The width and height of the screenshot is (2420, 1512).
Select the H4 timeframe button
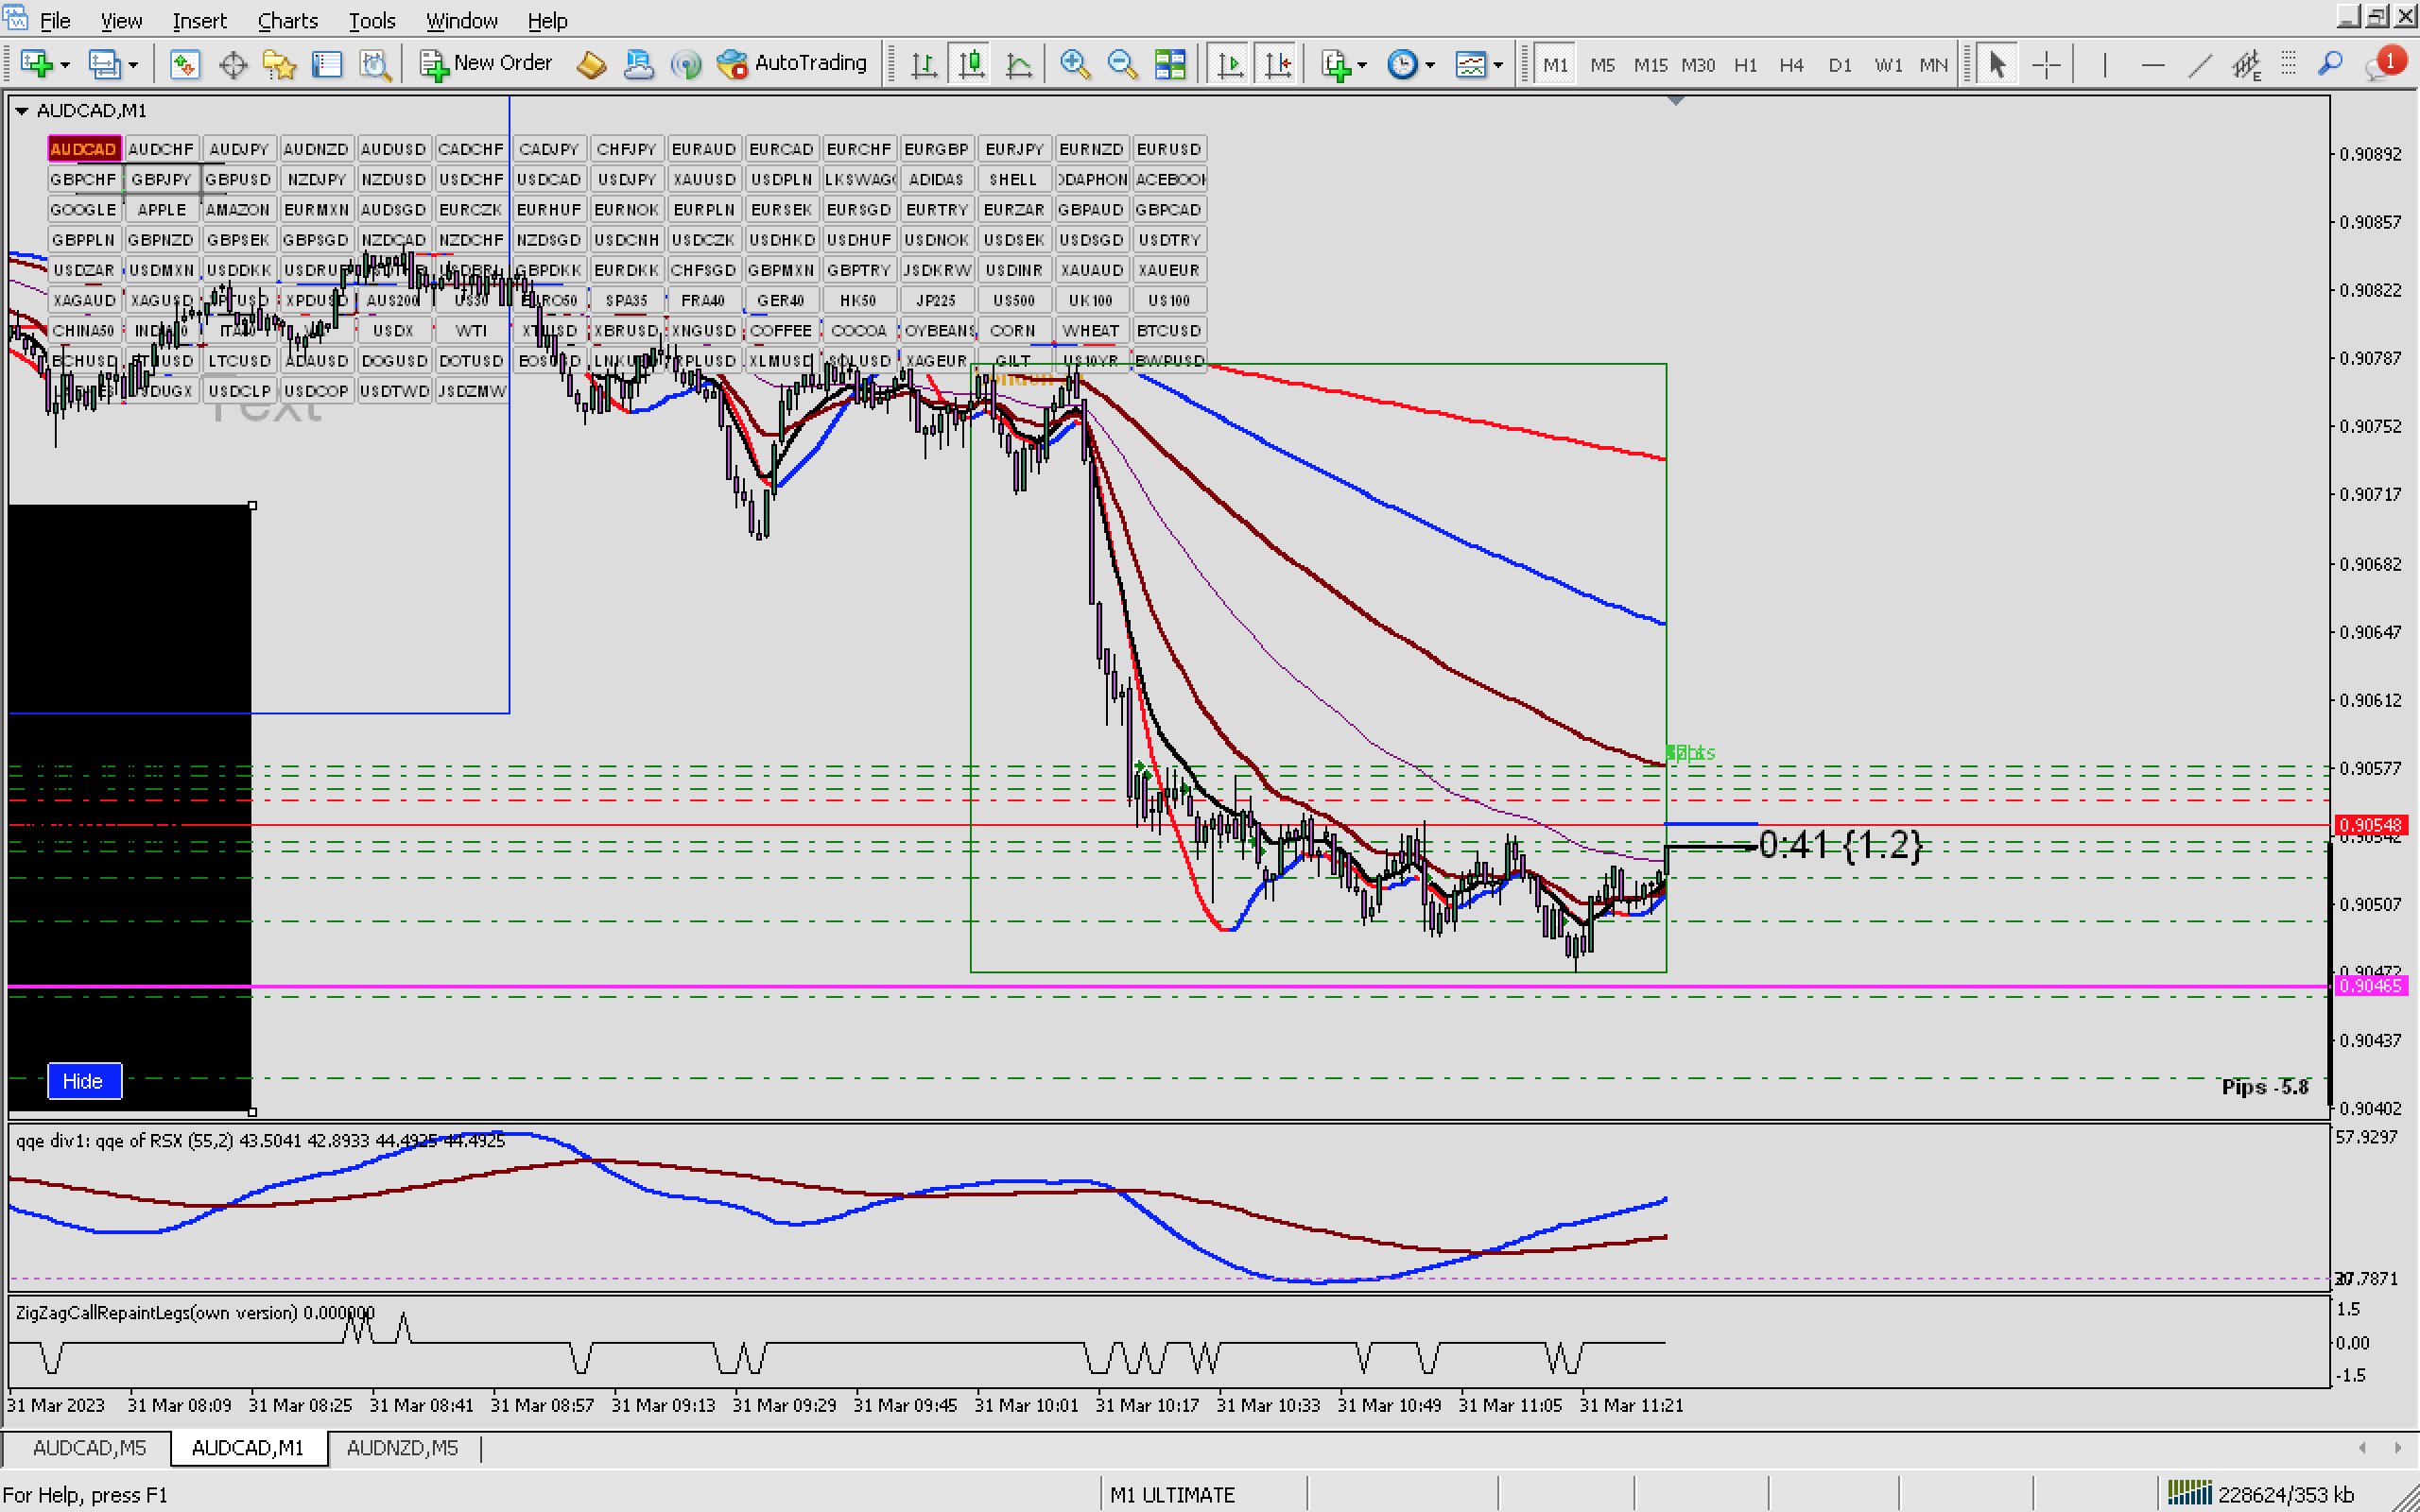coord(1791,65)
